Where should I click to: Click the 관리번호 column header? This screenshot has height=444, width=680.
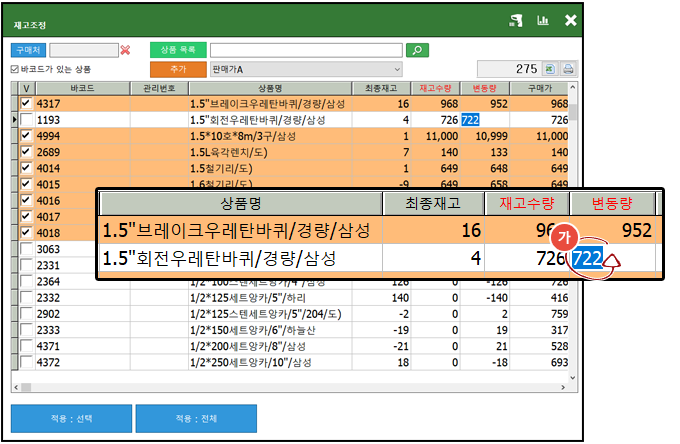pos(159,88)
